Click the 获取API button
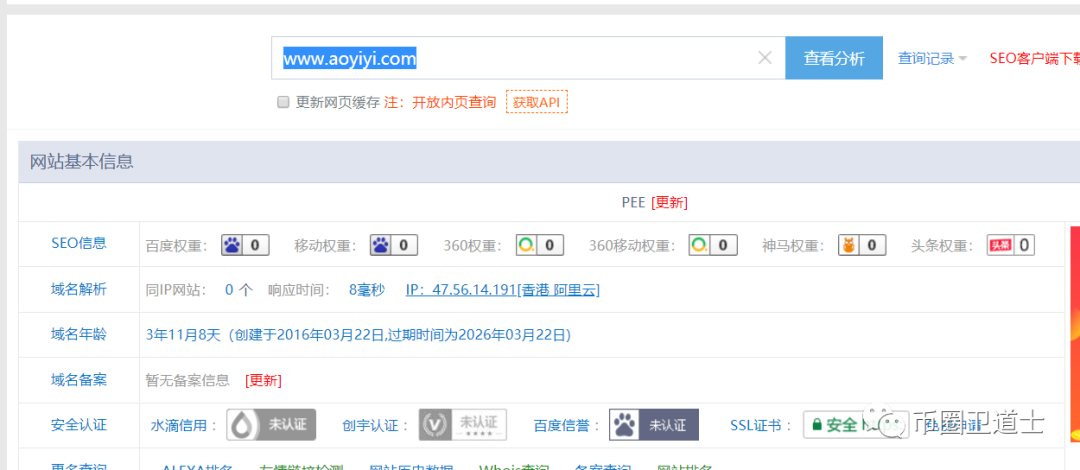 coord(537,102)
